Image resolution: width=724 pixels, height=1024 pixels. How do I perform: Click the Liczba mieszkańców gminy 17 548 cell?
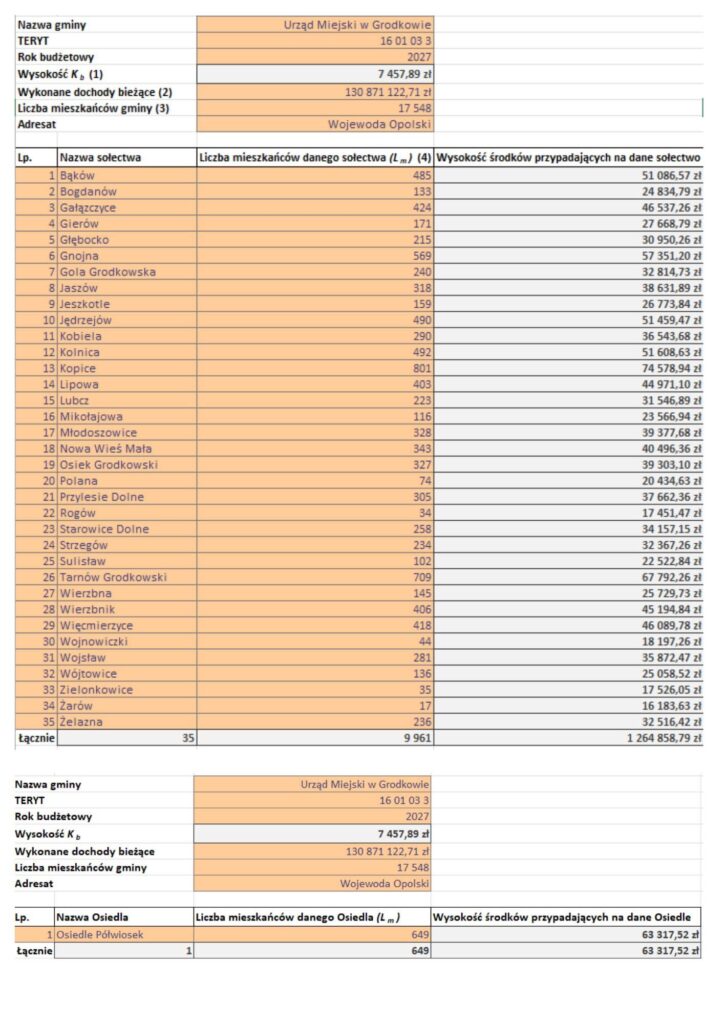[315, 108]
